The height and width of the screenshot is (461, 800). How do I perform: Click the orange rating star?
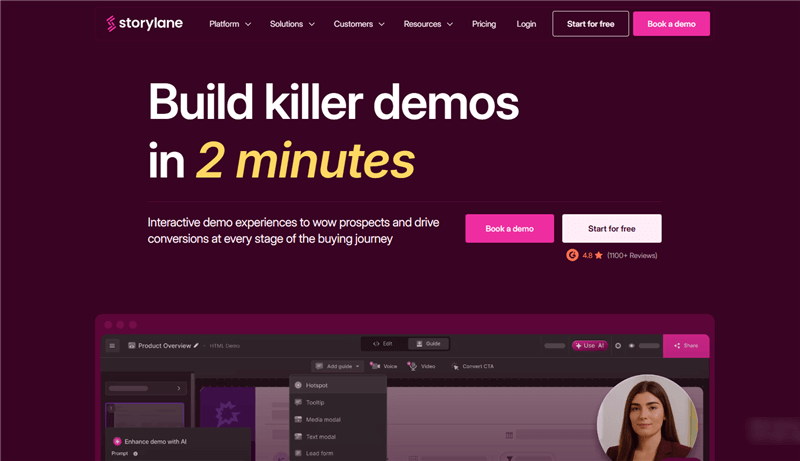pos(598,255)
